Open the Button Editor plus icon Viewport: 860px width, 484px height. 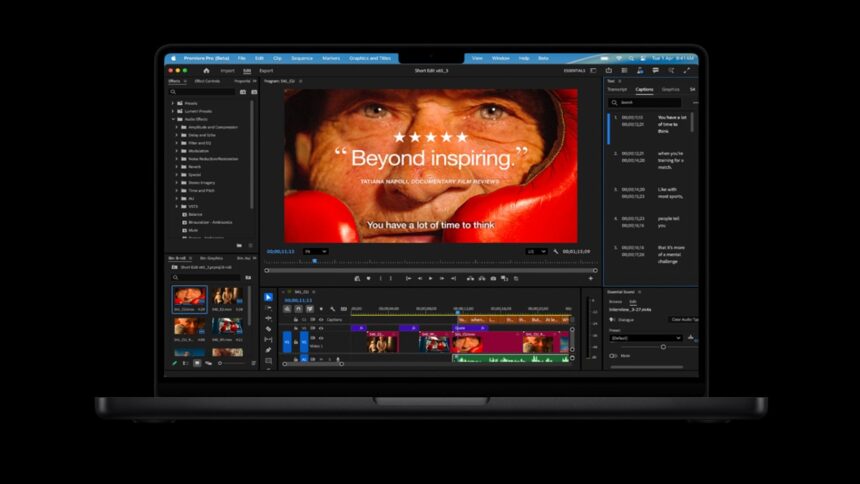[x=591, y=279]
